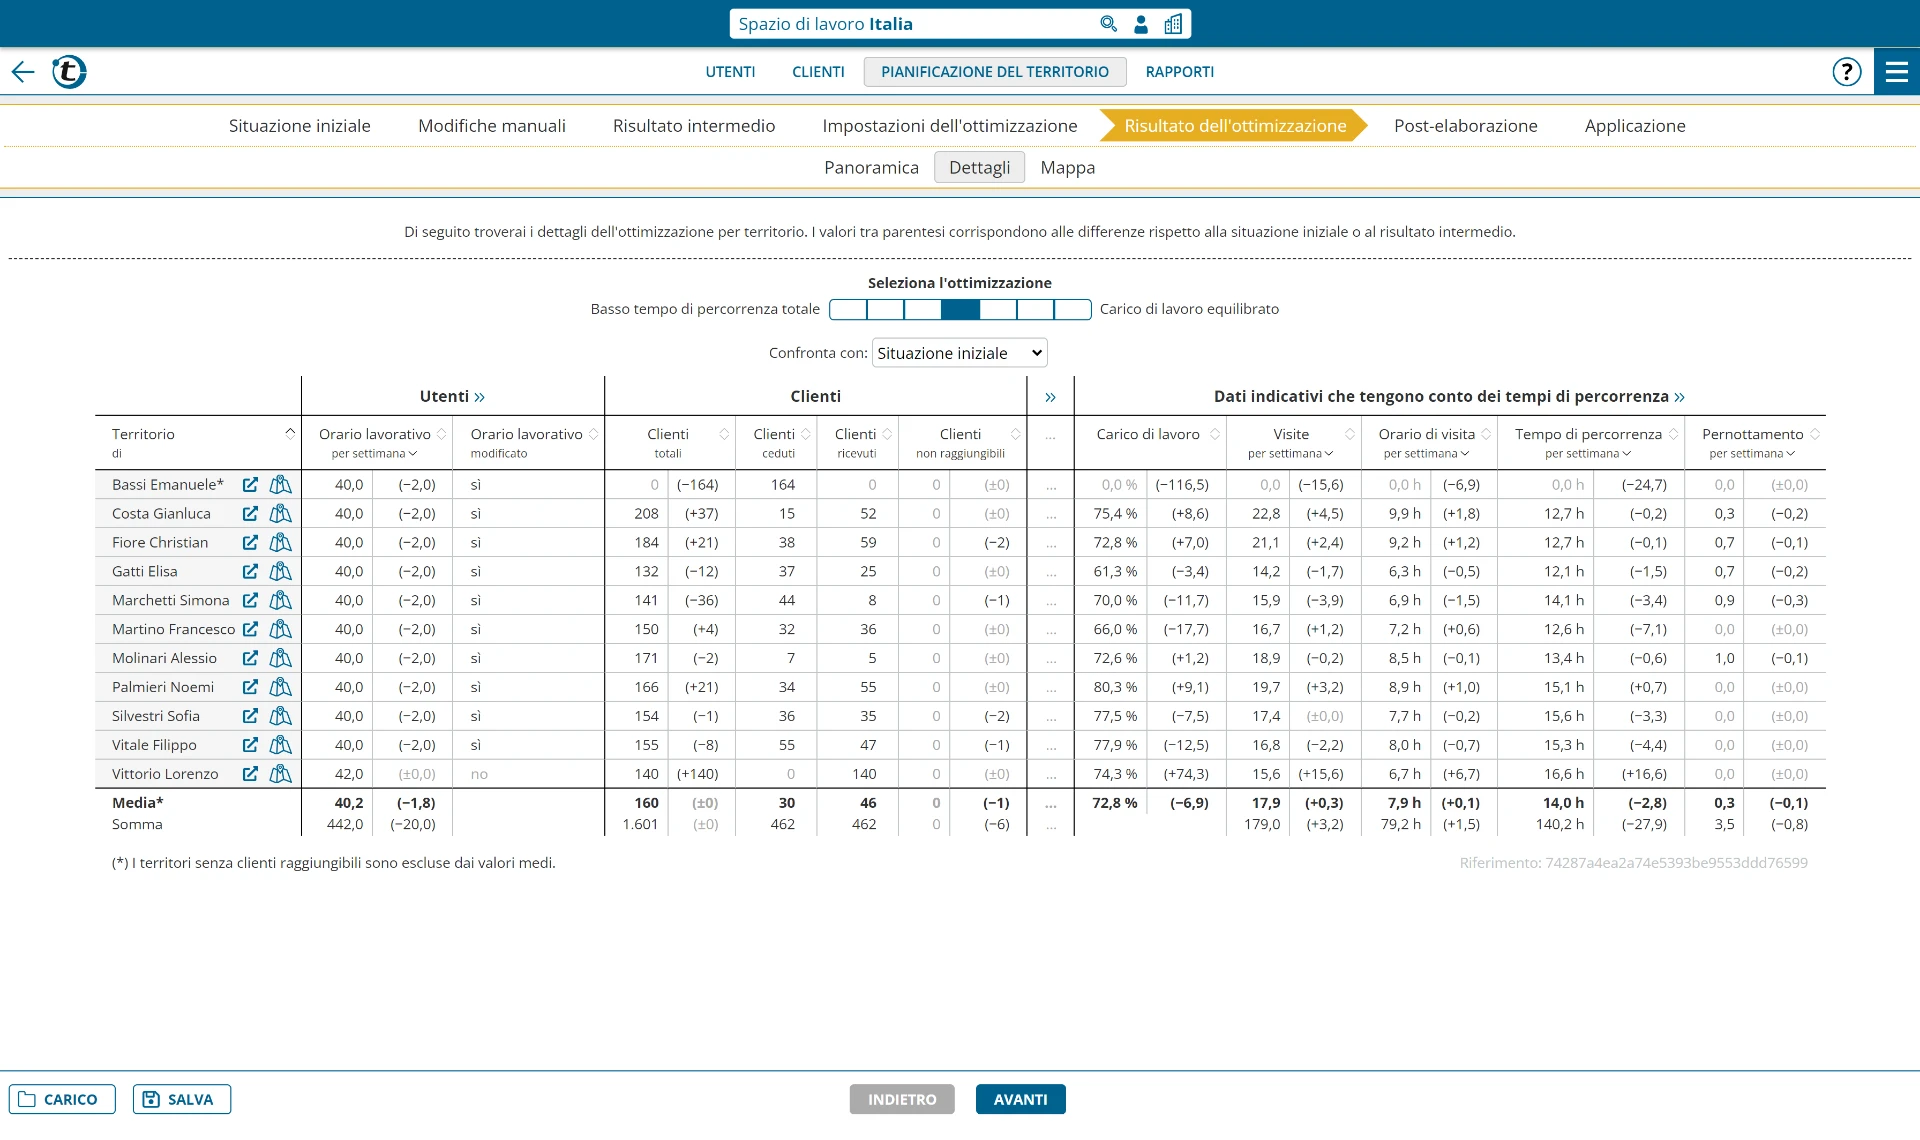Expand the Dati indicativi column group
Image resolution: width=1920 pixels, height=1140 pixels.
click(x=1679, y=397)
